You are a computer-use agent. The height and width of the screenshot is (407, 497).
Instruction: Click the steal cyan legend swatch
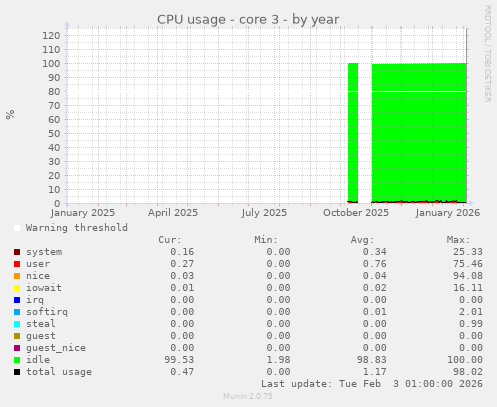(x=17, y=324)
